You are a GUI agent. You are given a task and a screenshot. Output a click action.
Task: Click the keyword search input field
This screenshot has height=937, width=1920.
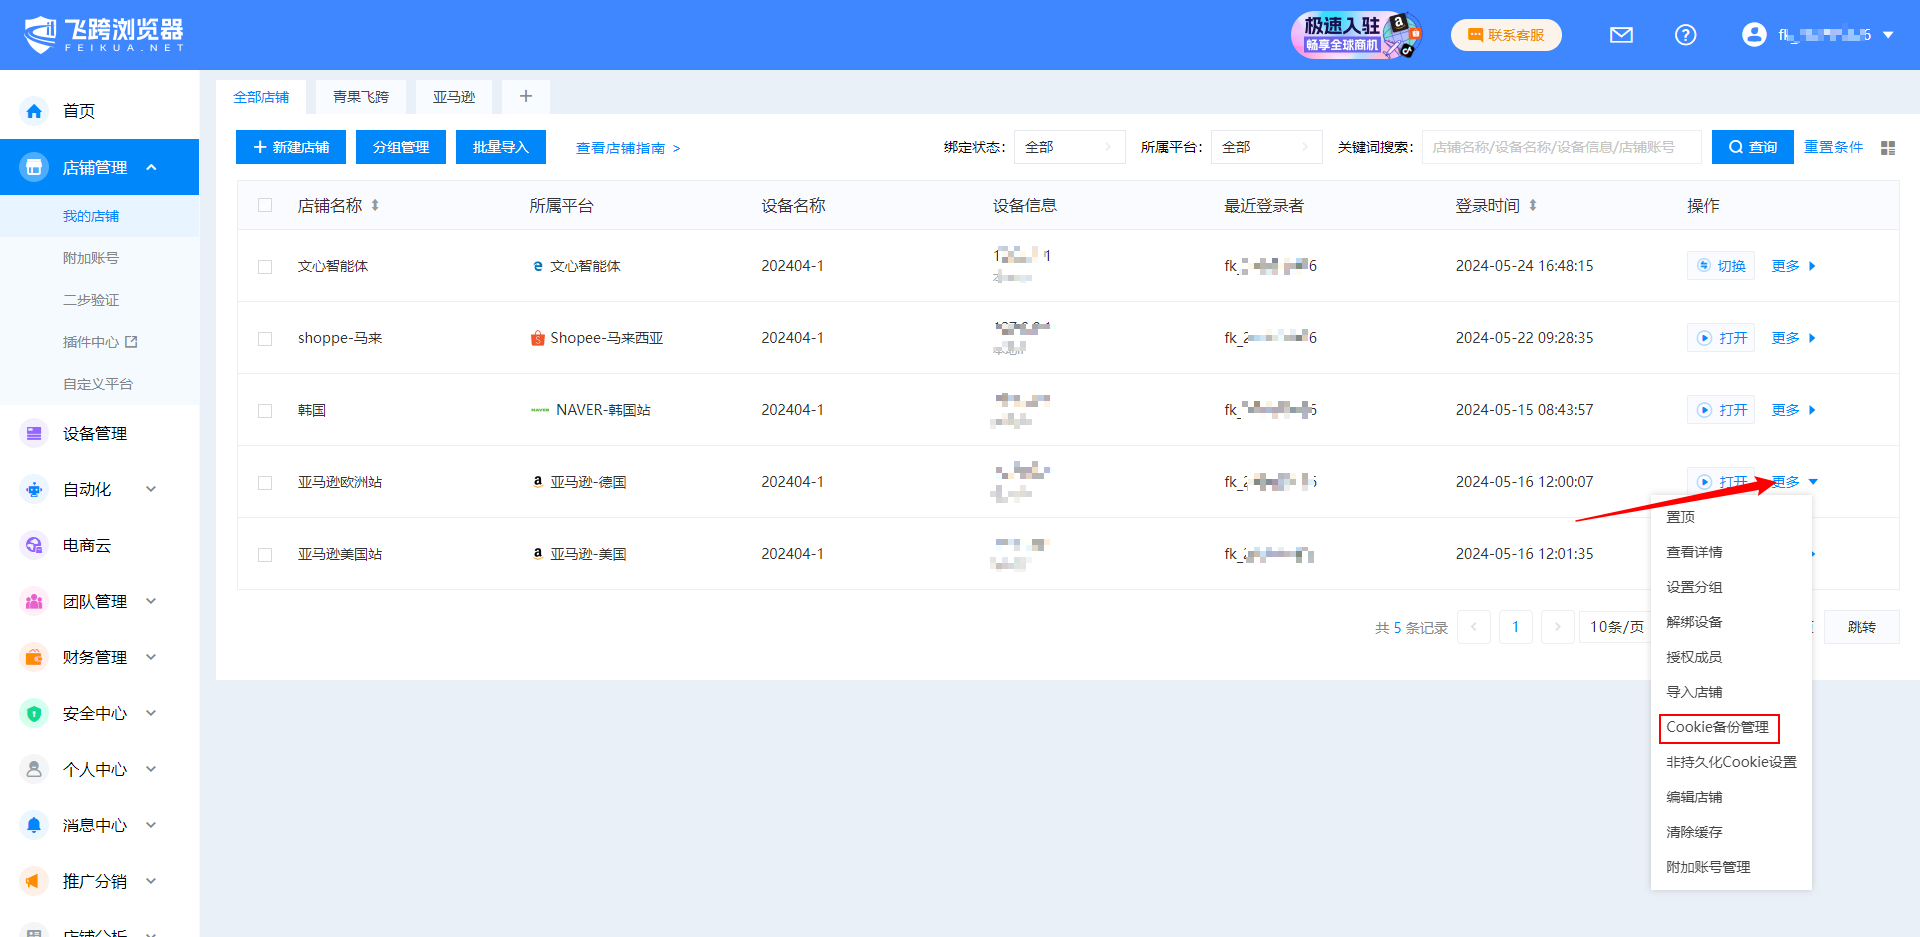pyautogui.click(x=1560, y=147)
